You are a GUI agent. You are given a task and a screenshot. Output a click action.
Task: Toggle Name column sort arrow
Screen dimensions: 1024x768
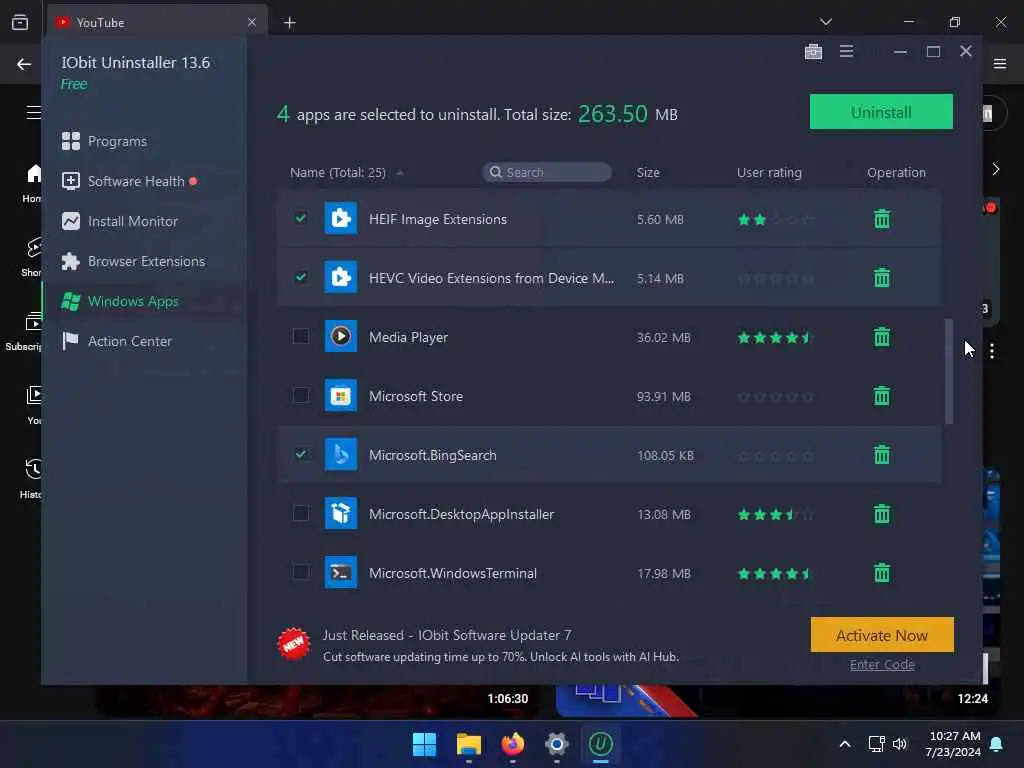tap(400, 172)
